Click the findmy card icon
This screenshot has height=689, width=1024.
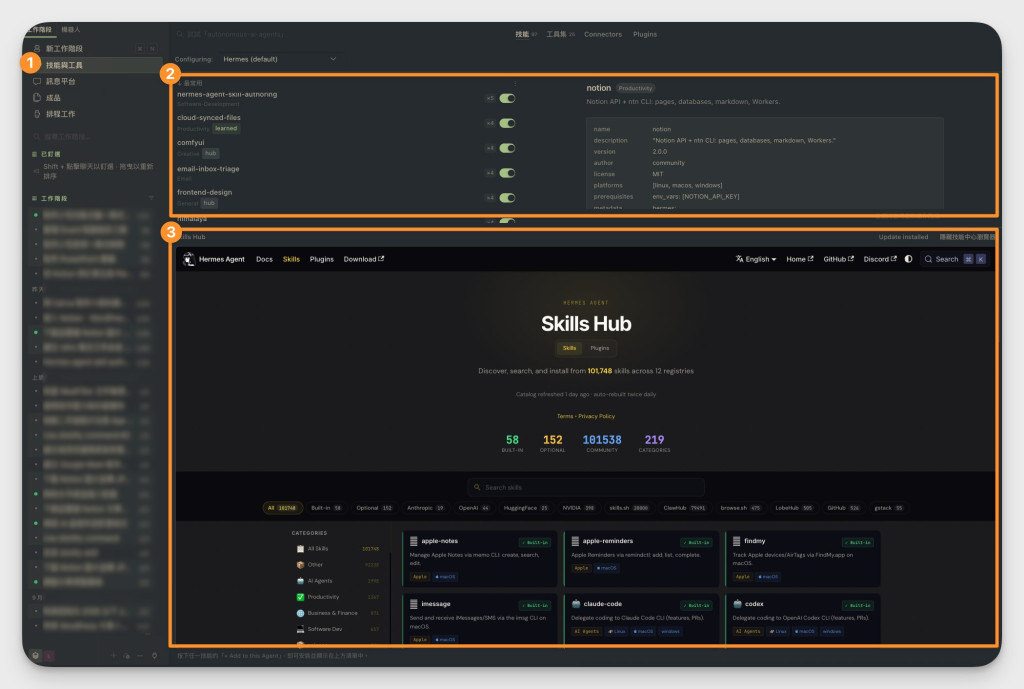pyautogui.click(x=737, y=541)
